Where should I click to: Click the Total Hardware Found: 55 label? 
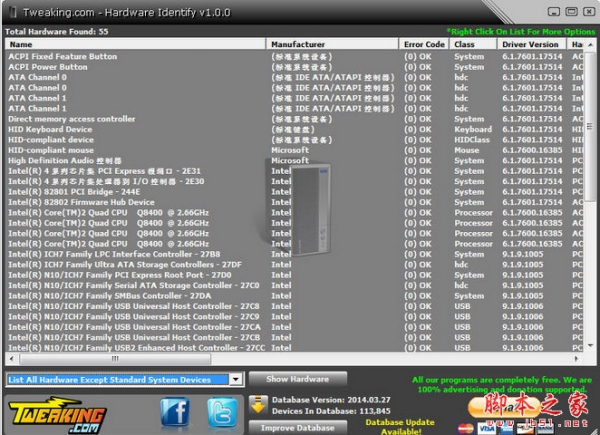[57, 32]
